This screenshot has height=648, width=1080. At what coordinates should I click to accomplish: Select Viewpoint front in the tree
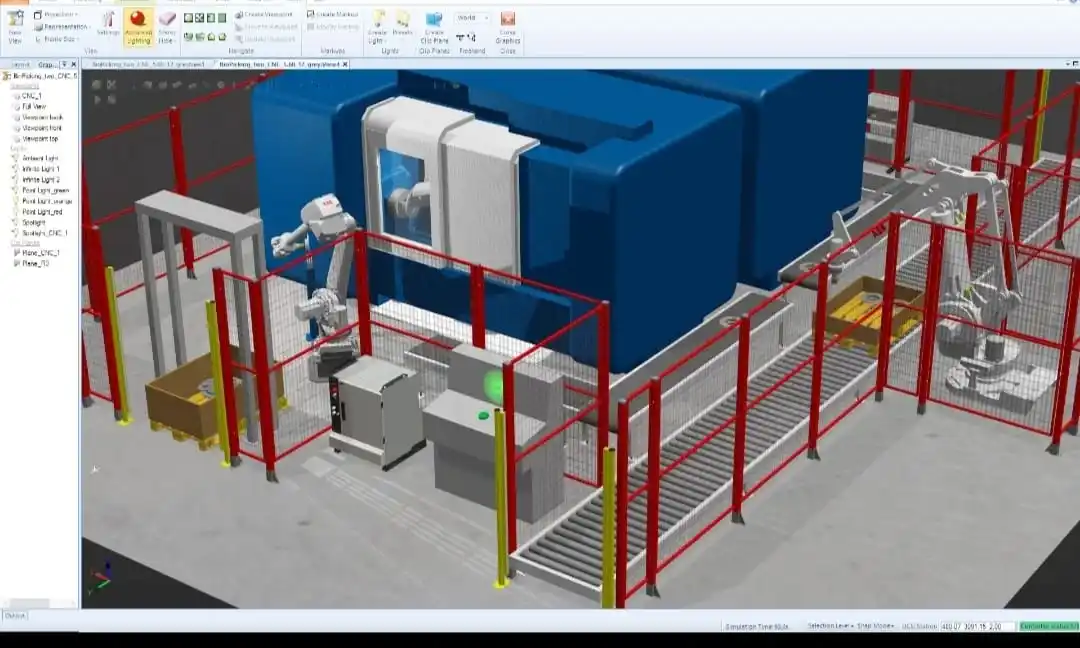[x=42, y=128]
